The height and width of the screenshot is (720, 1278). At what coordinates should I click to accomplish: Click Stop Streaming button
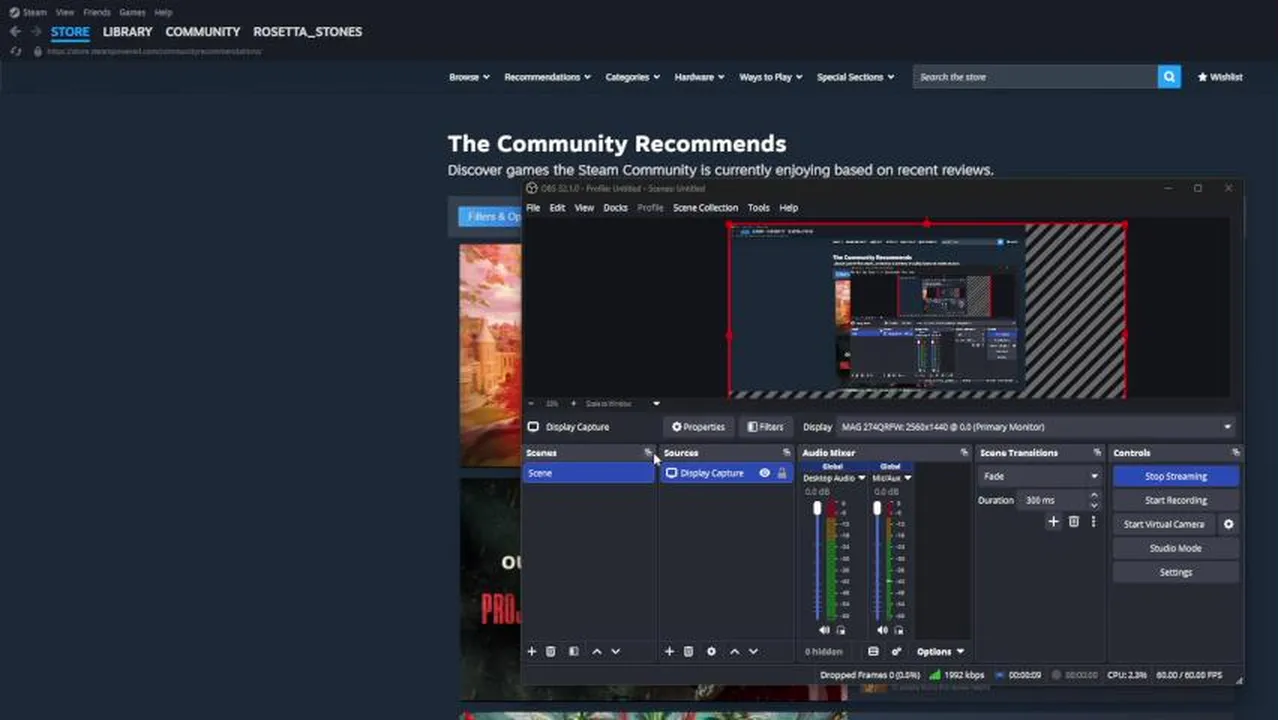tap(1175, 476)
